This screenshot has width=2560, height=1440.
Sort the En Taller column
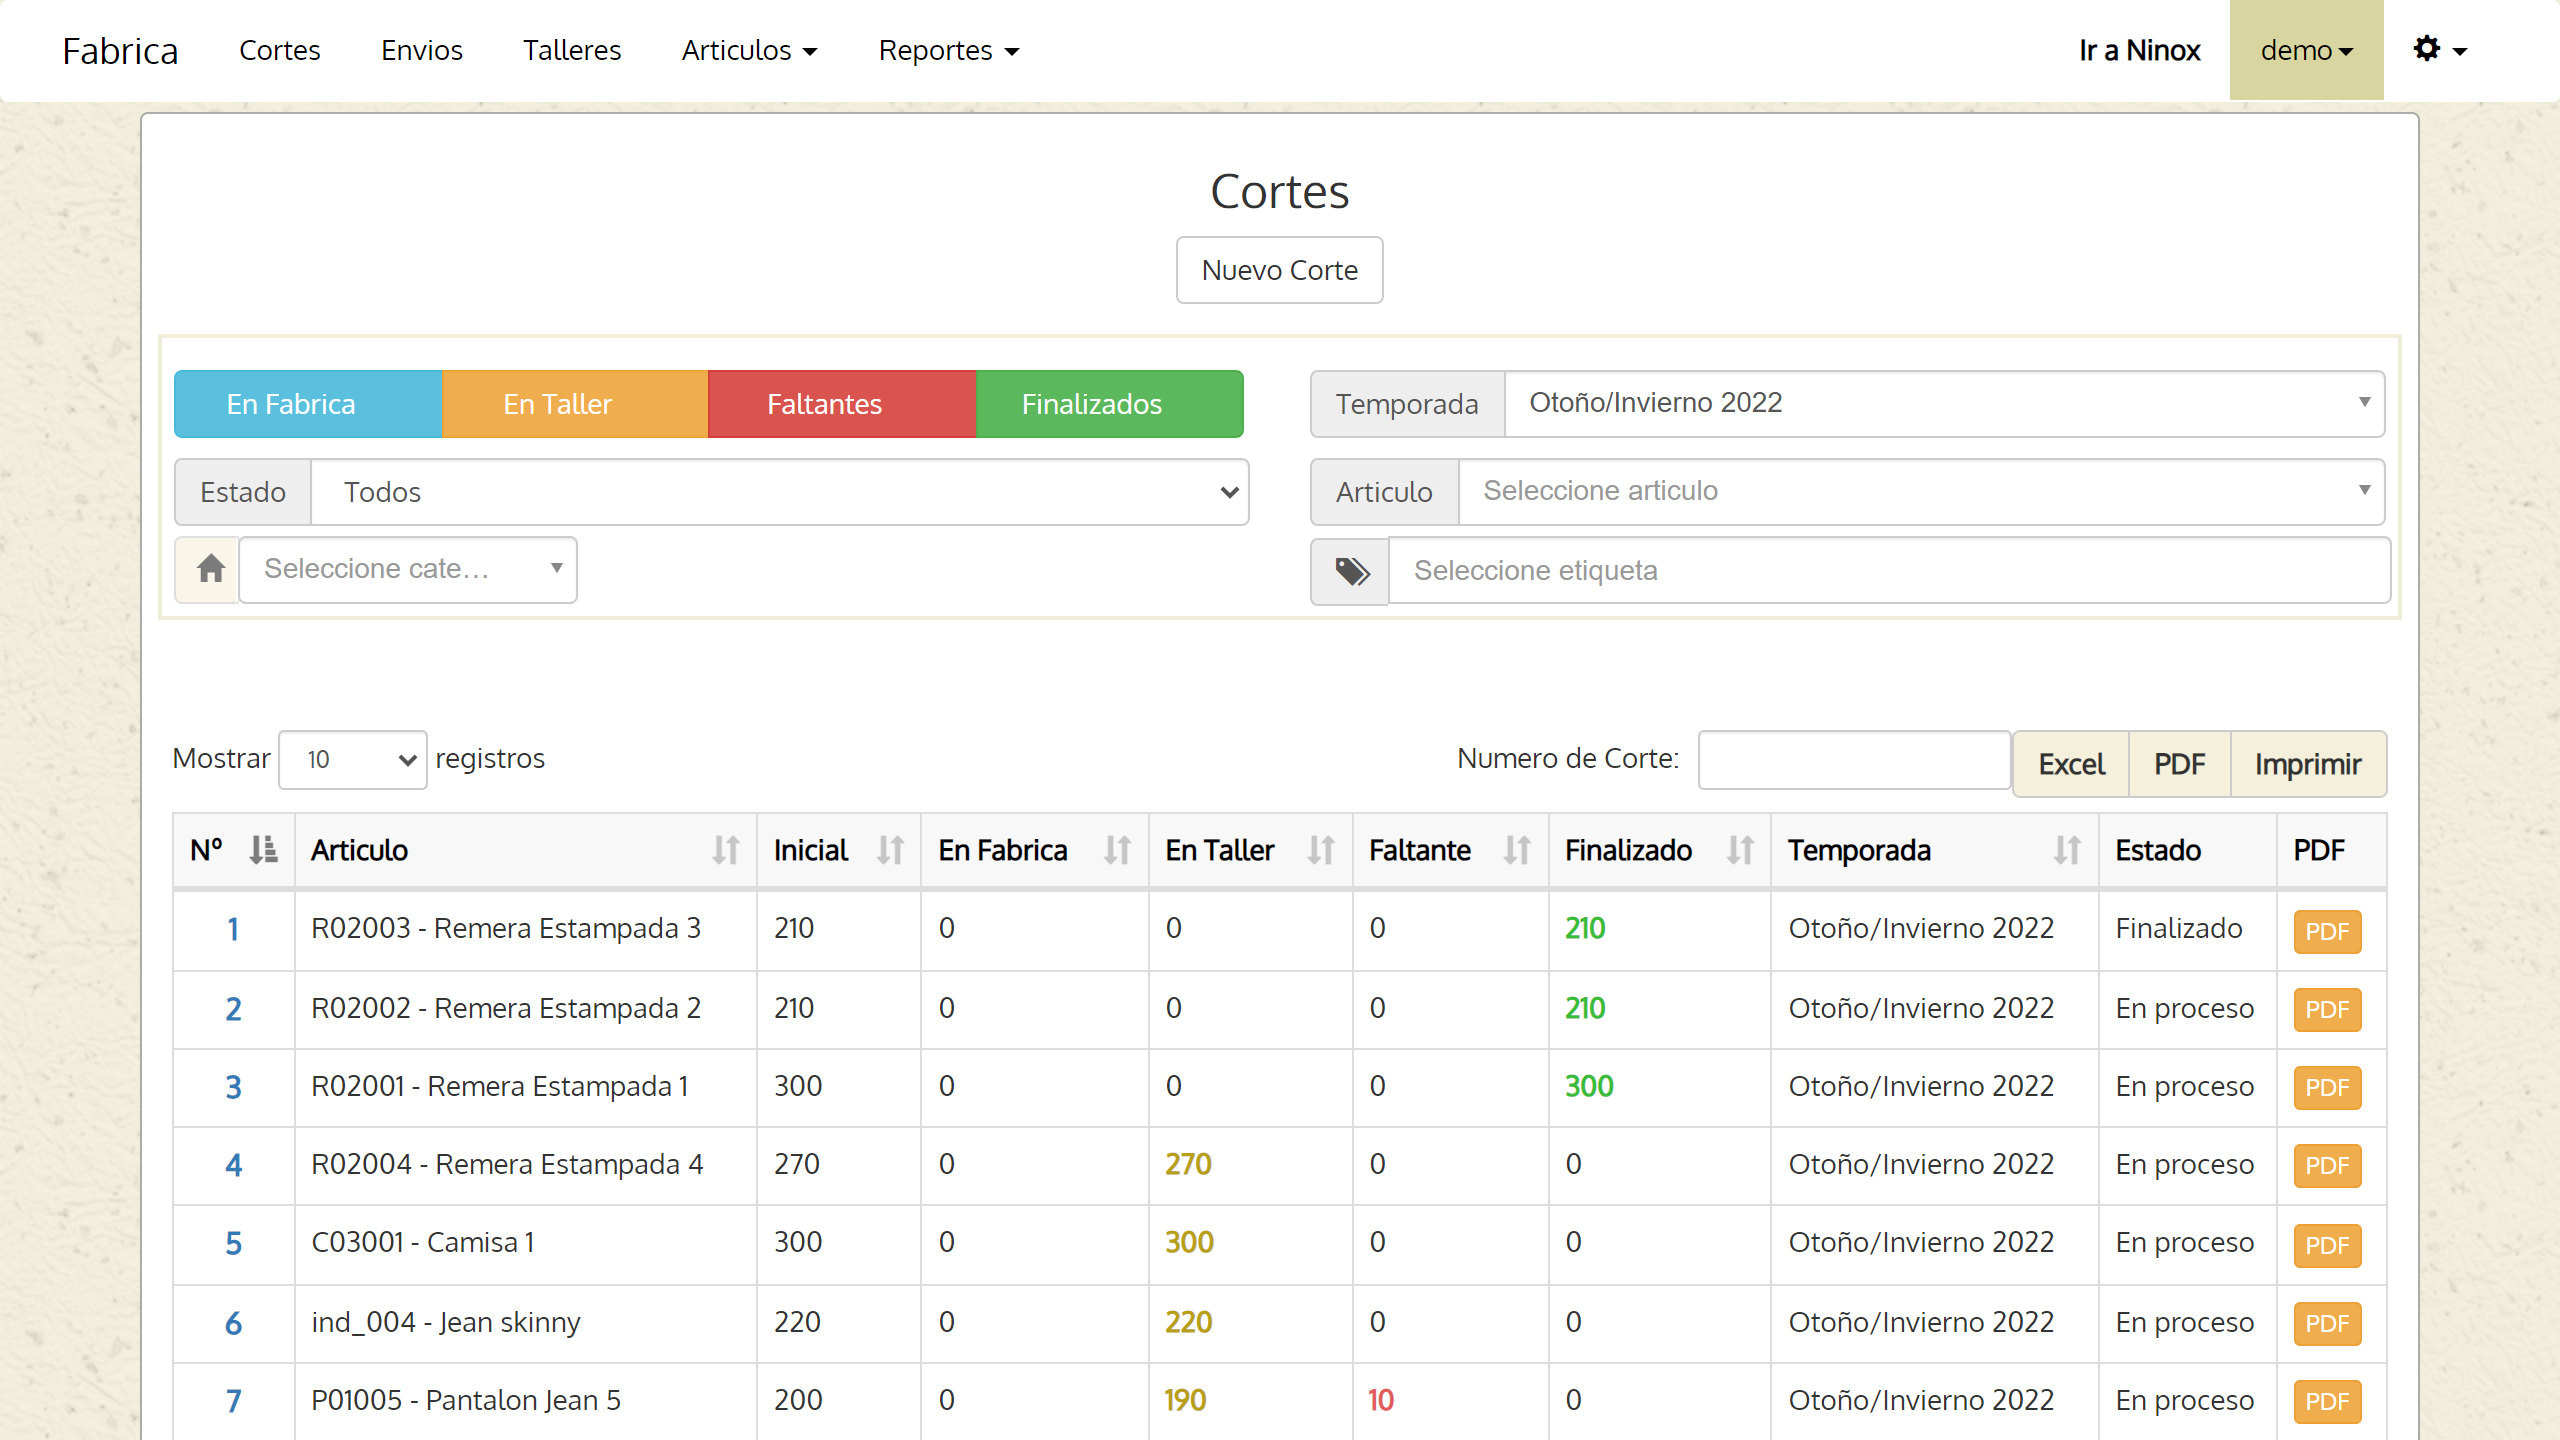(x=1321, y=850)
